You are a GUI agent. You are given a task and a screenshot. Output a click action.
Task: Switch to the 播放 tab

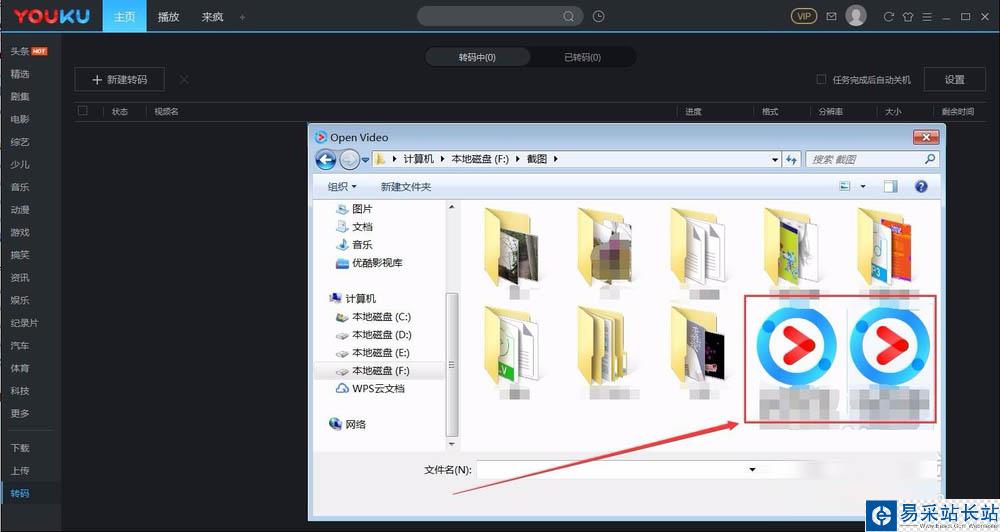(x=168, y=17)
